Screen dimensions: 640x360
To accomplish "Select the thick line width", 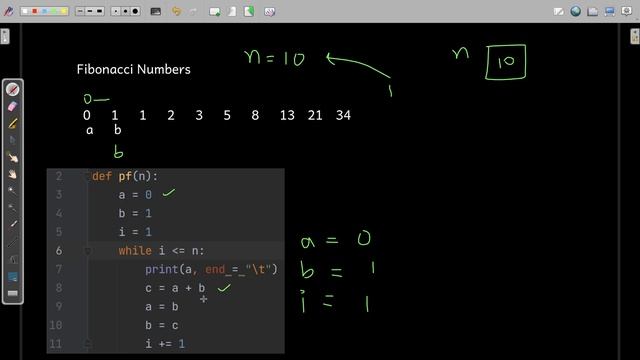I will tap(100, 11).
